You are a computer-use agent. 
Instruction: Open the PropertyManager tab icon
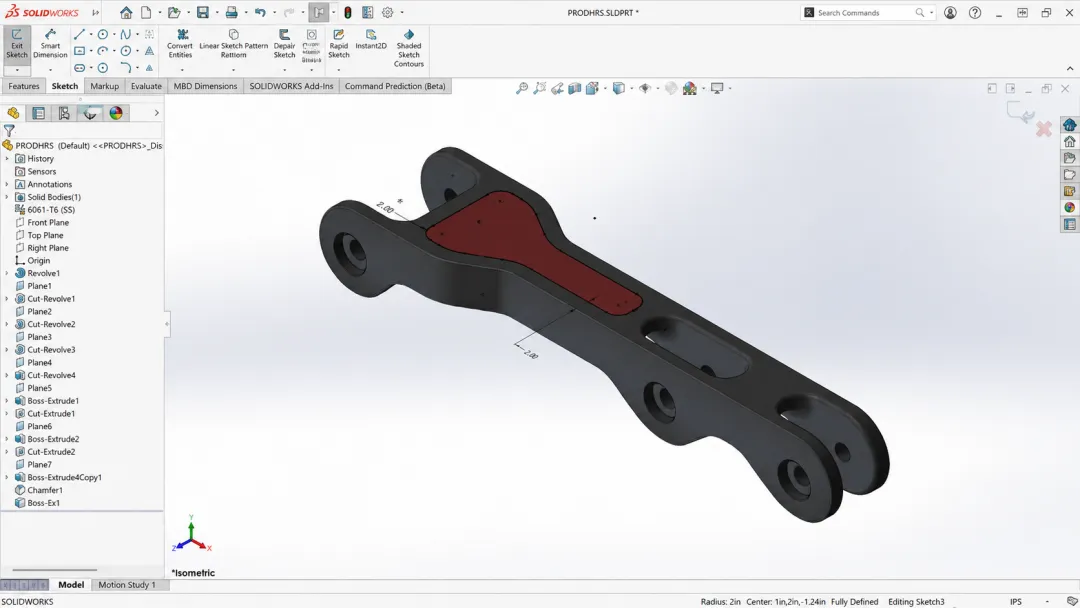[39, 113]
